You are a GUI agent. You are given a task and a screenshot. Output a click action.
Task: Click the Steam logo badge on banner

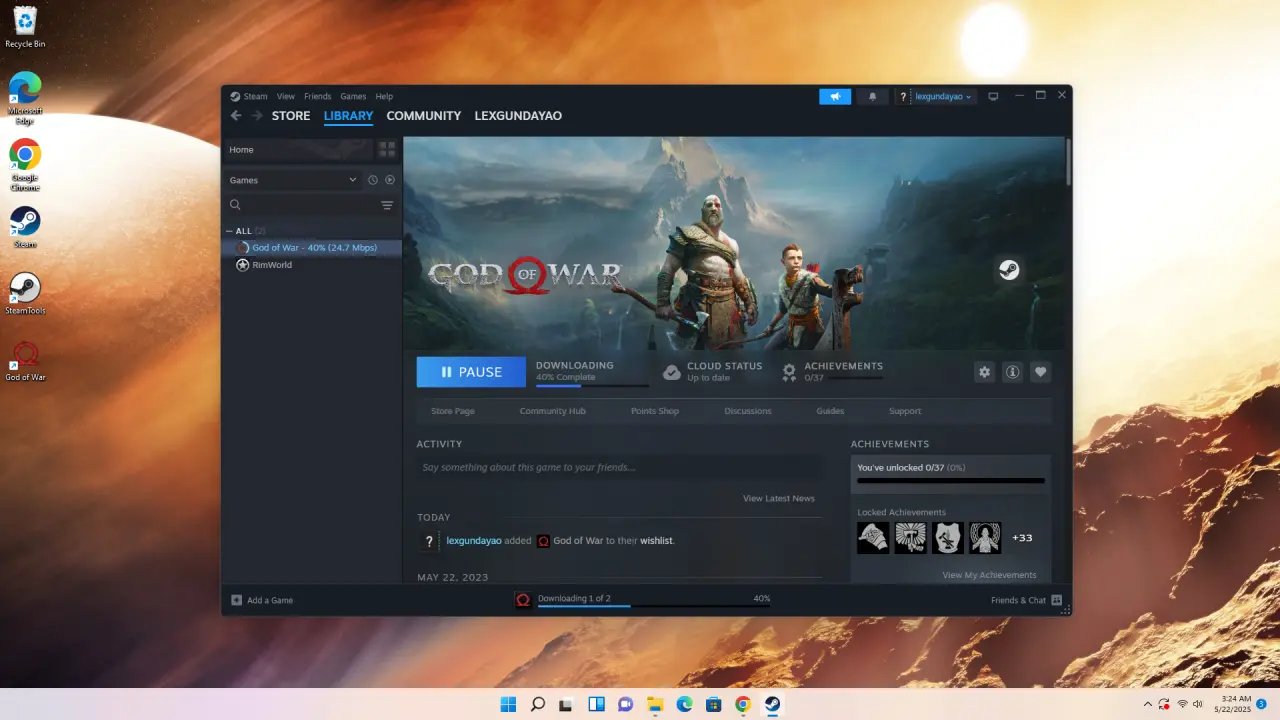point(1009,270)
